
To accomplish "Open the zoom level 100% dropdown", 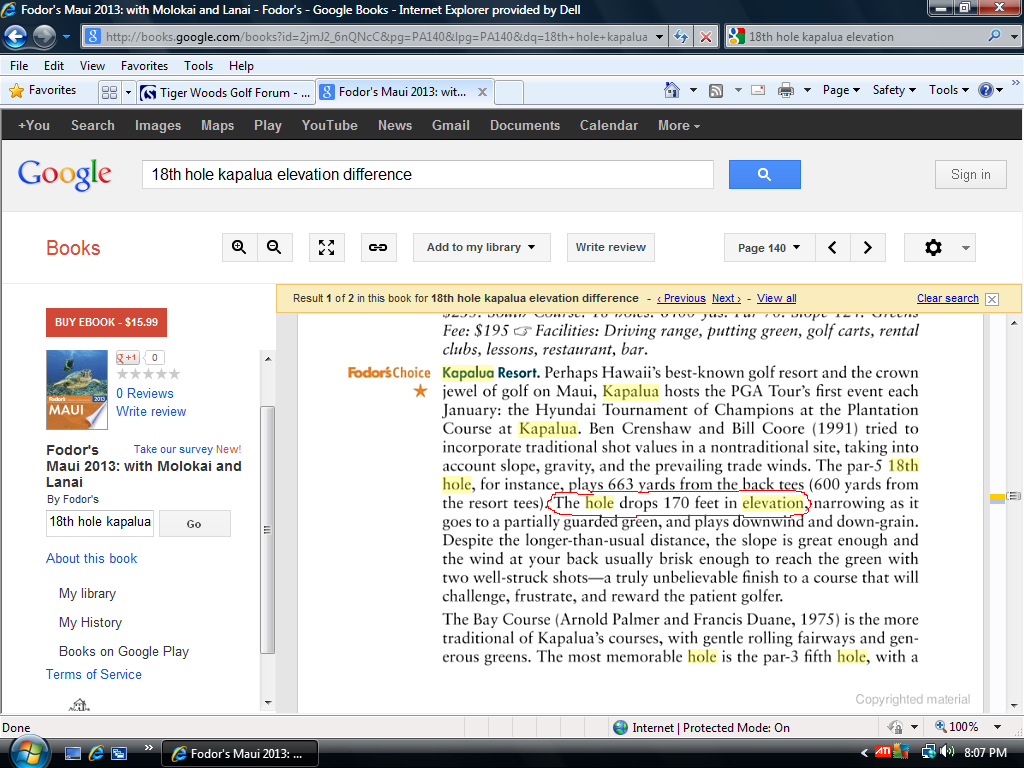I will [x=997, y=727].
